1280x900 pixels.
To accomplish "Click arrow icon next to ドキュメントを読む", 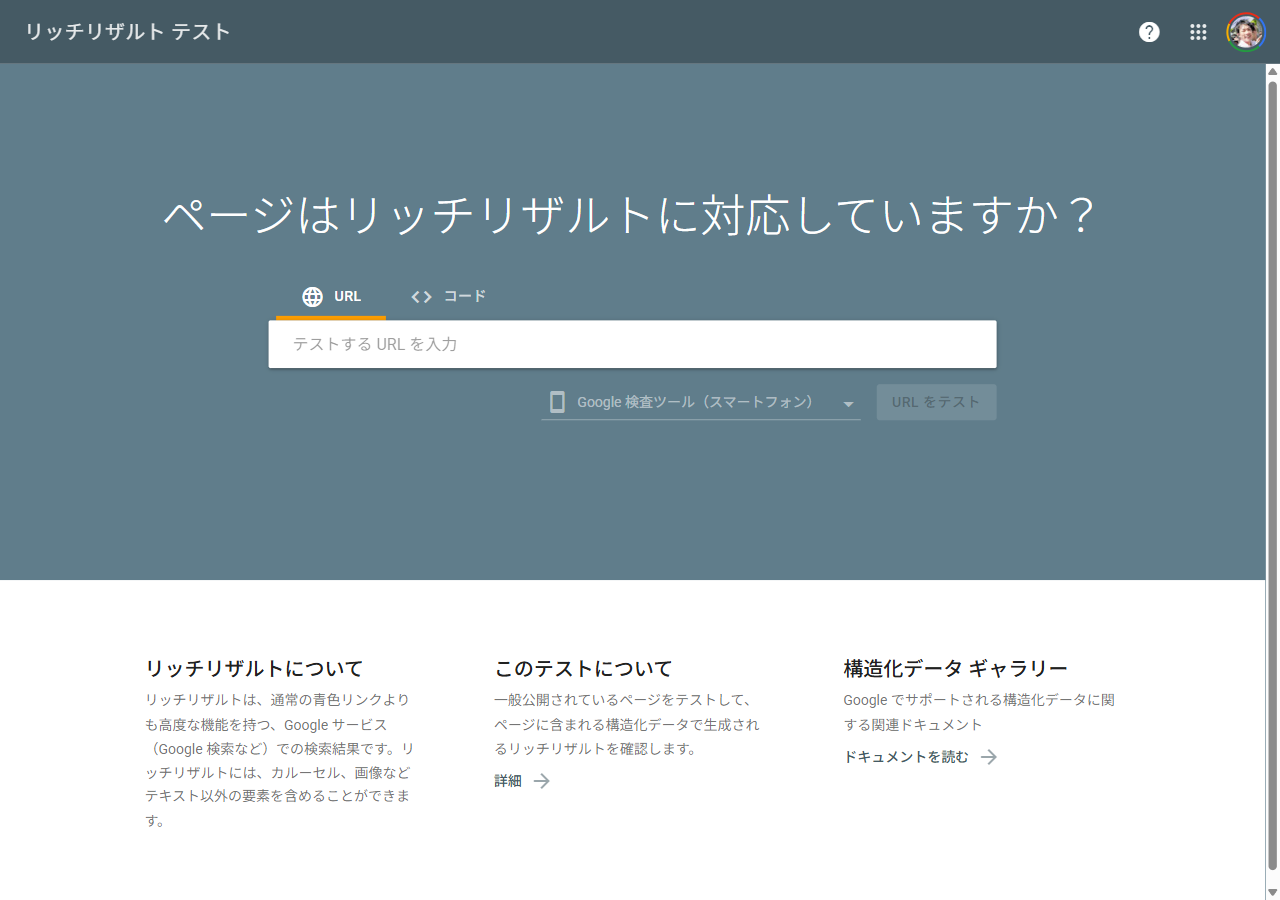I will click(988, 757).
